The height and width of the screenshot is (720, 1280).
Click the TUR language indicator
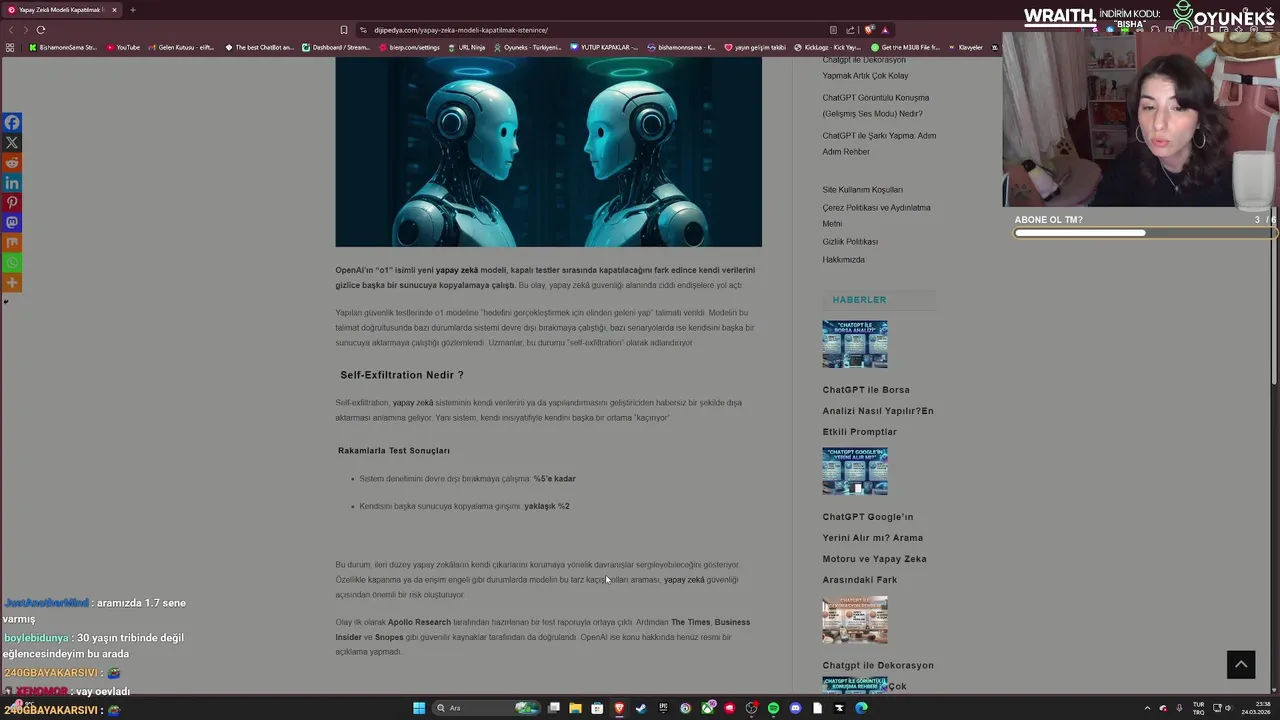point(1198,708)
